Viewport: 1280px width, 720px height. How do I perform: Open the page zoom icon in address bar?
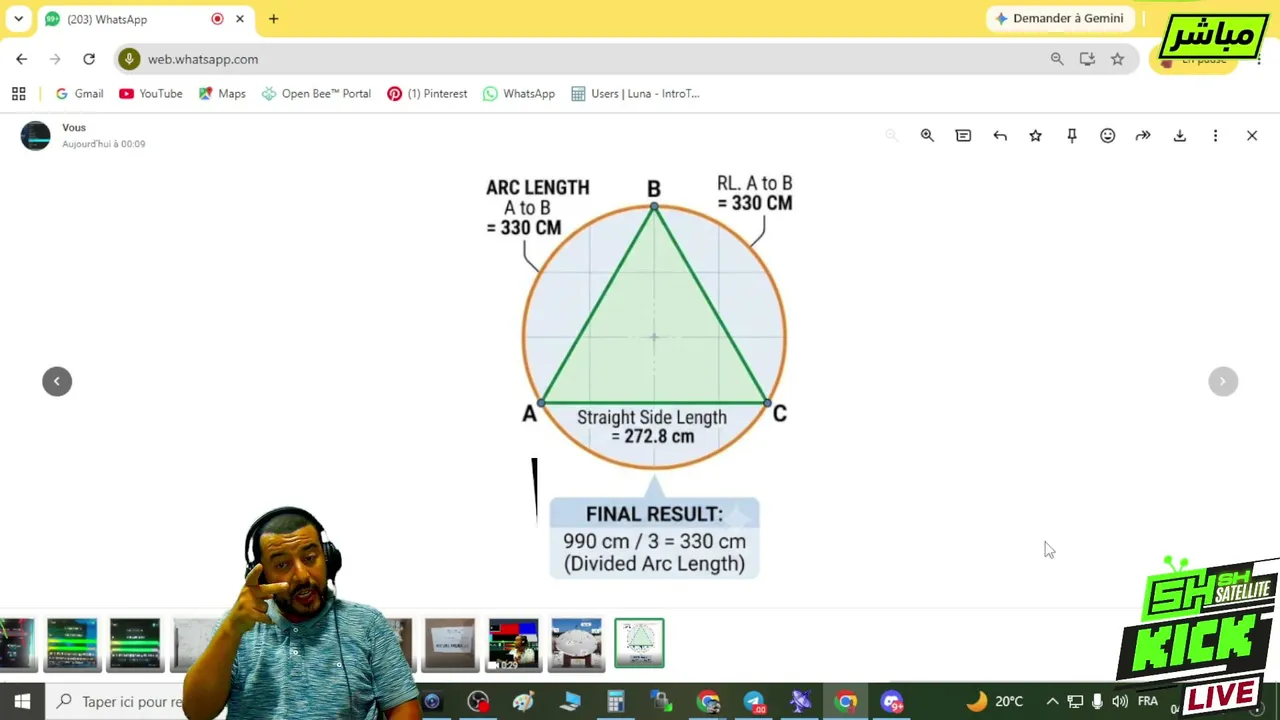1057,59
